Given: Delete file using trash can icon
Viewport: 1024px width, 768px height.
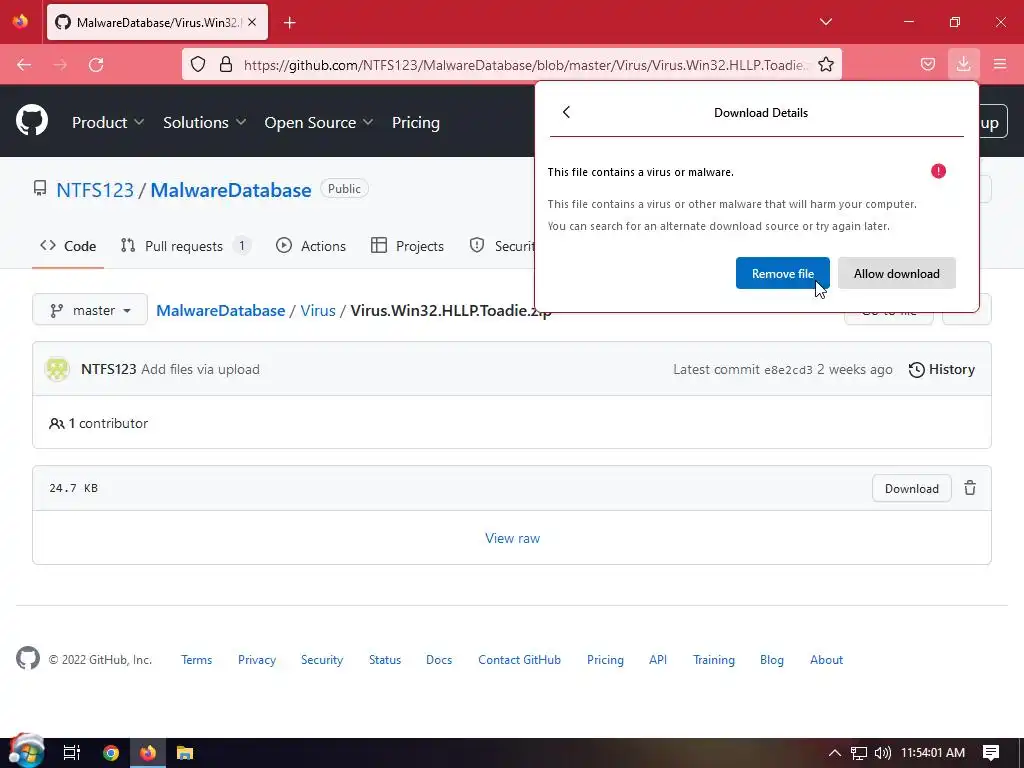Looking at the screenshot, I should (x=970, y=488).
